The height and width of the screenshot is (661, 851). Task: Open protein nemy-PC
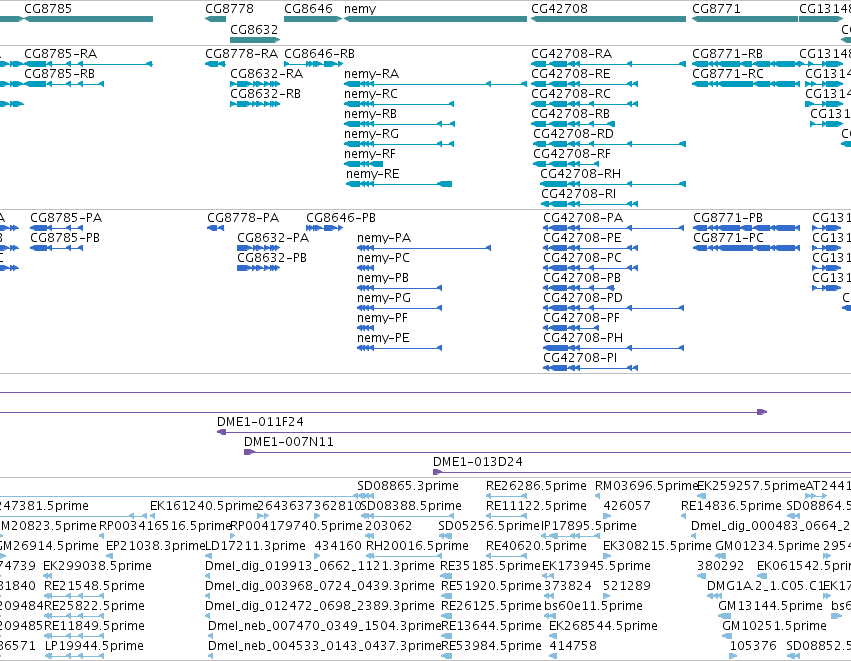click(x=366, y=268)
